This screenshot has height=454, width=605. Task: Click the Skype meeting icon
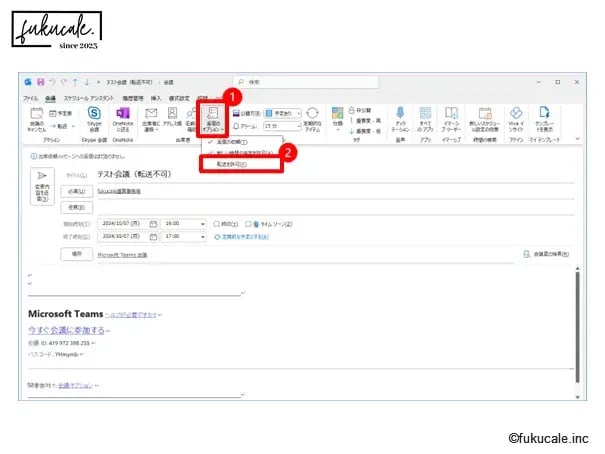coord(95,115)
